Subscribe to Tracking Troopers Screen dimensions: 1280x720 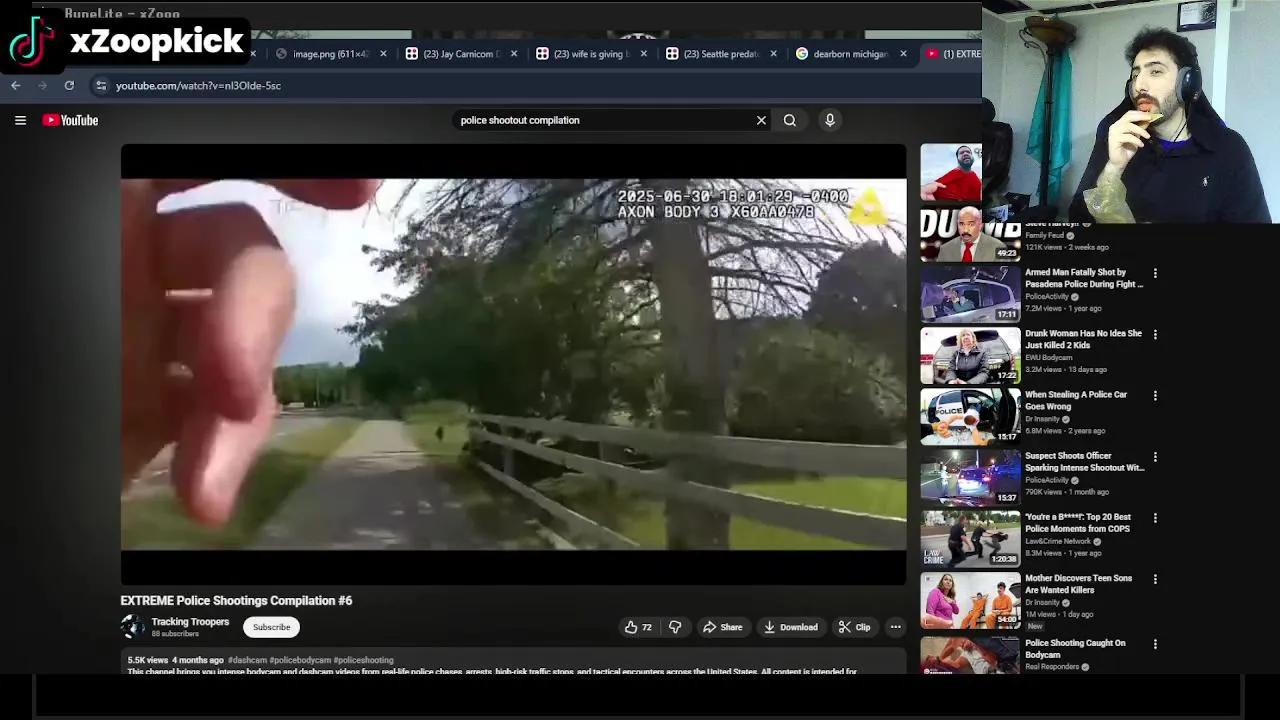(x=271, y=627)
